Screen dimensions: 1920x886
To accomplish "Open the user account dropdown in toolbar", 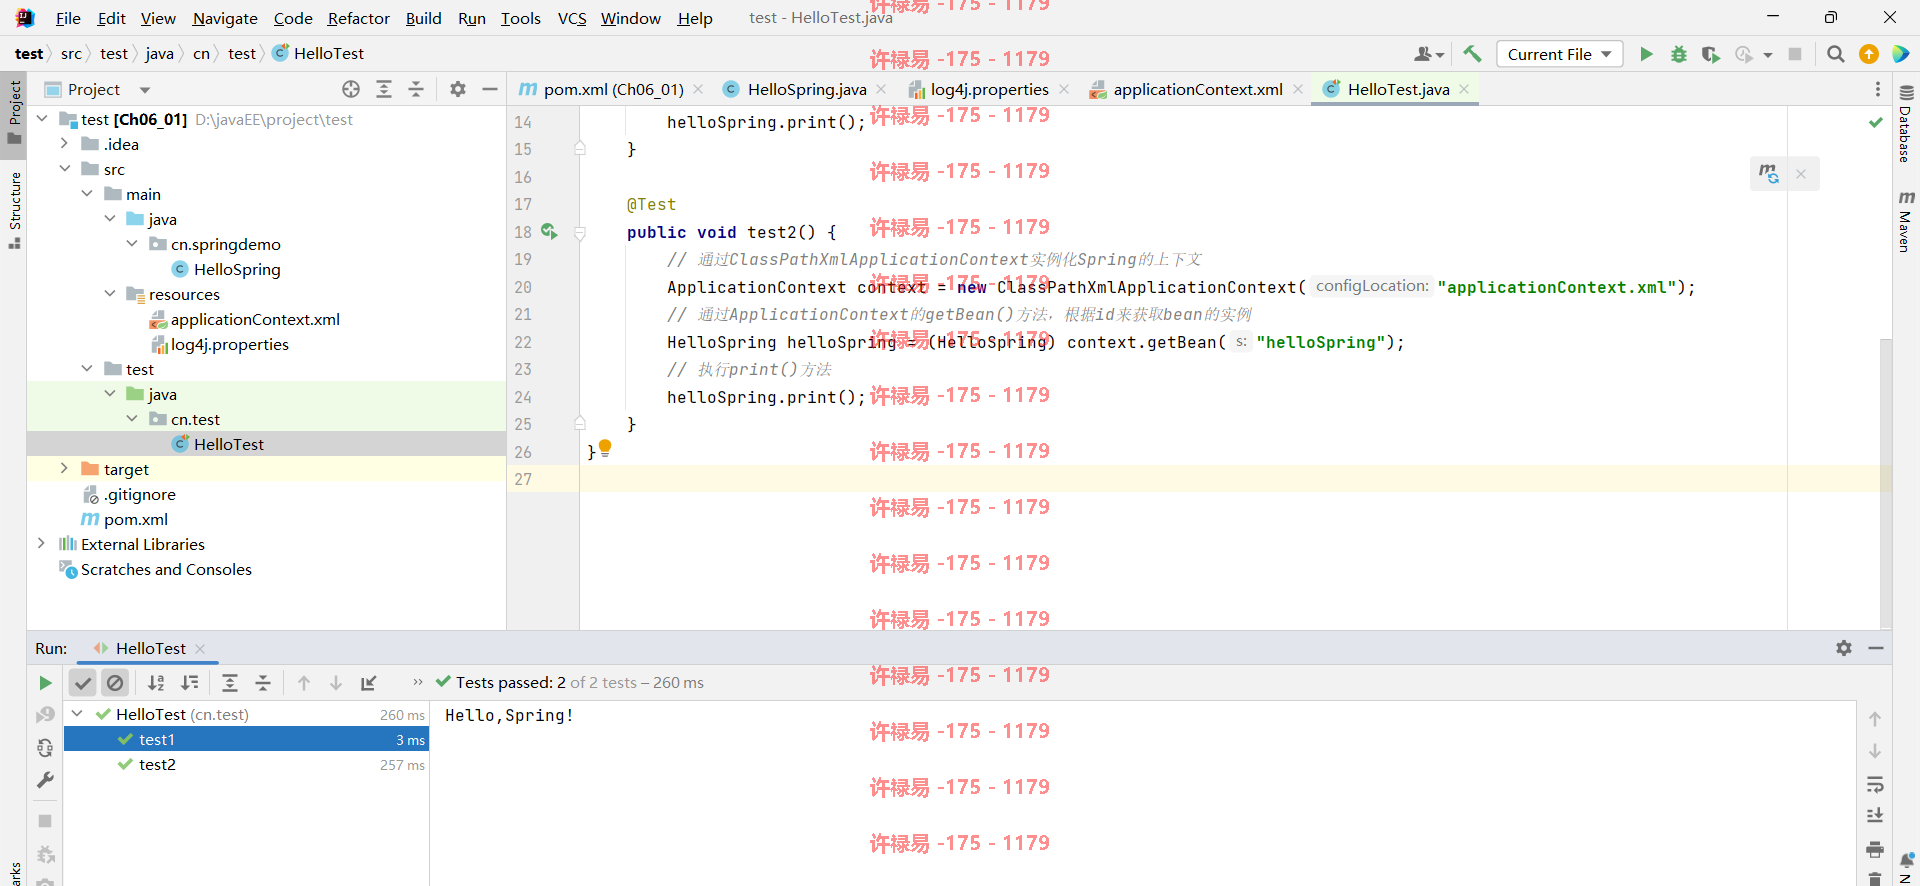I will click(1429, 54).
